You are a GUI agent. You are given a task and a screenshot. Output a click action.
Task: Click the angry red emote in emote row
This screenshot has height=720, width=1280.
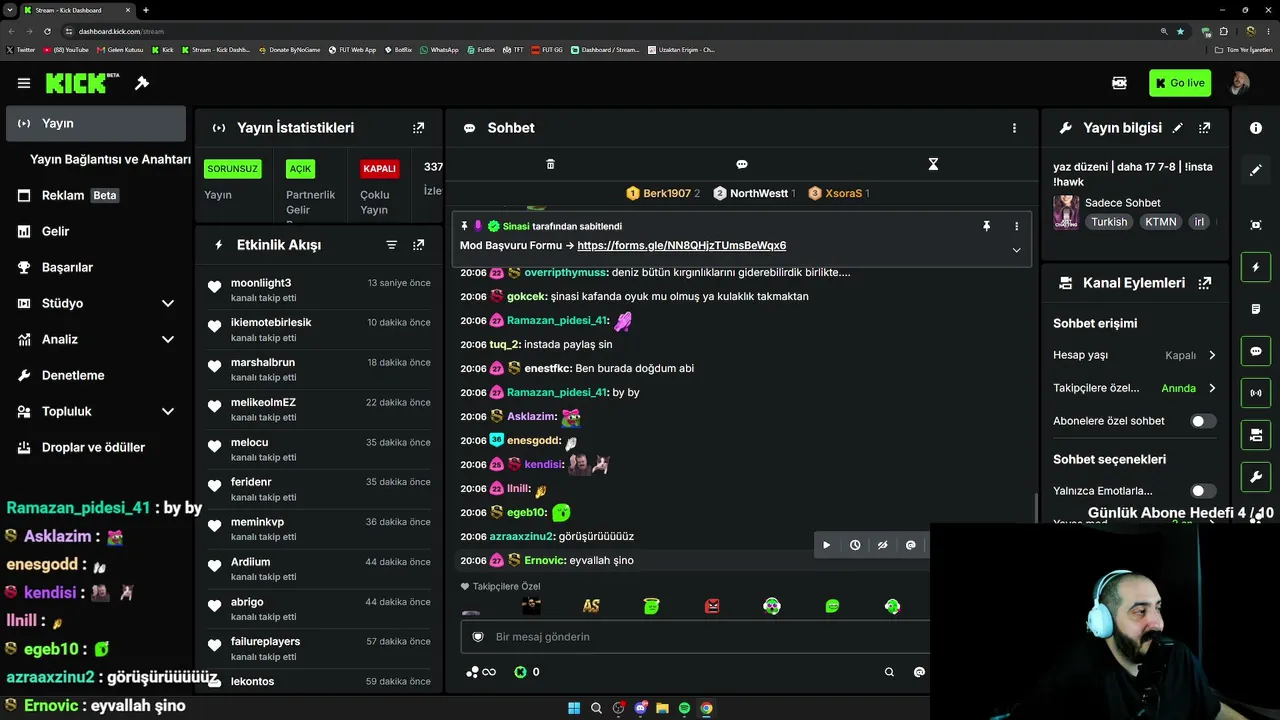click(x=712, y=606)
